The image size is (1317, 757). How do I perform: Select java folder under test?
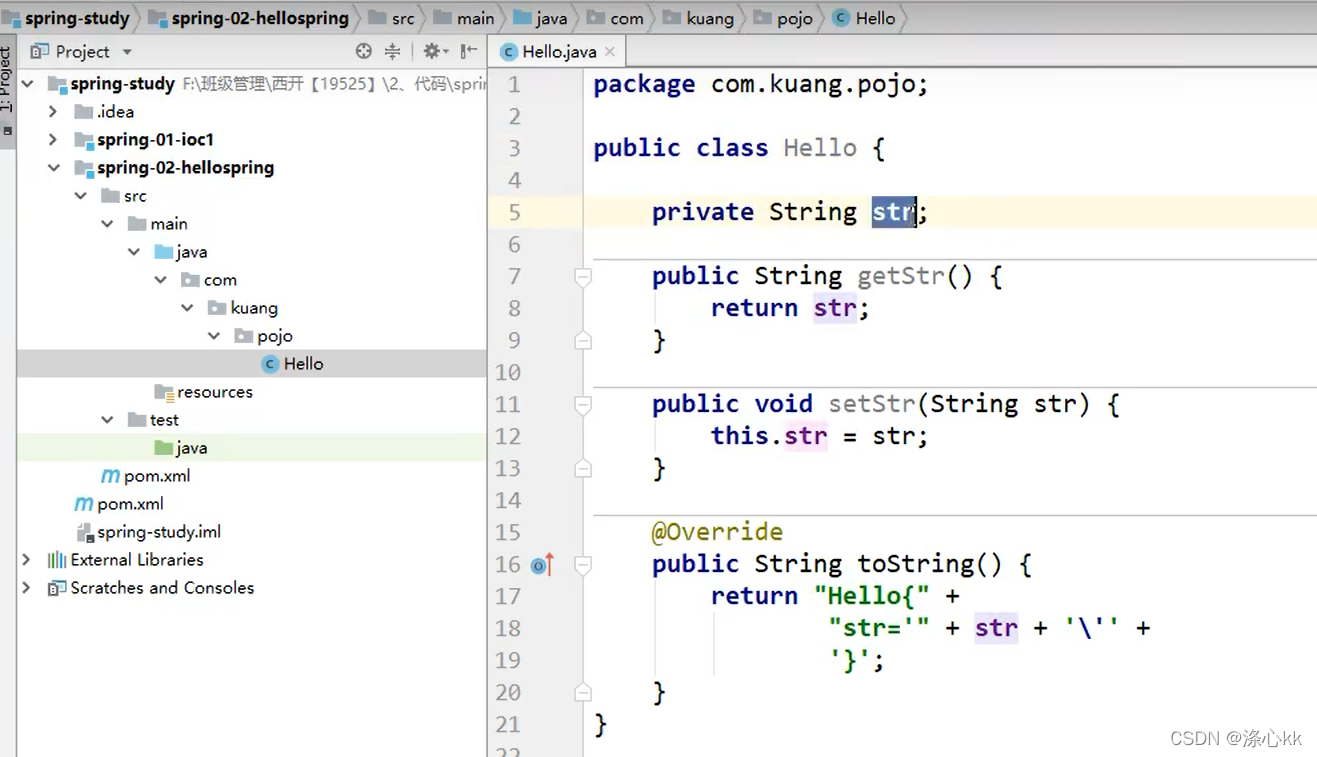[x=251, y=448]
